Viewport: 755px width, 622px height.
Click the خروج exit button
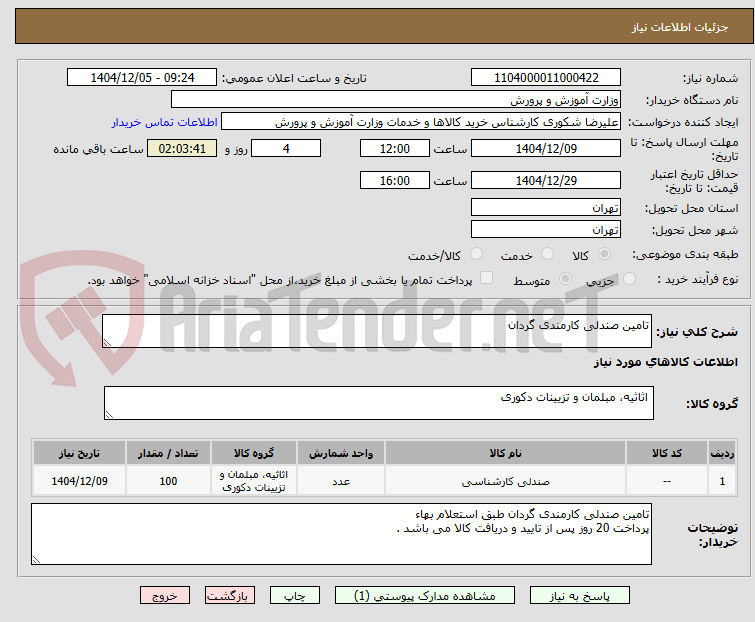pos(165,596)
